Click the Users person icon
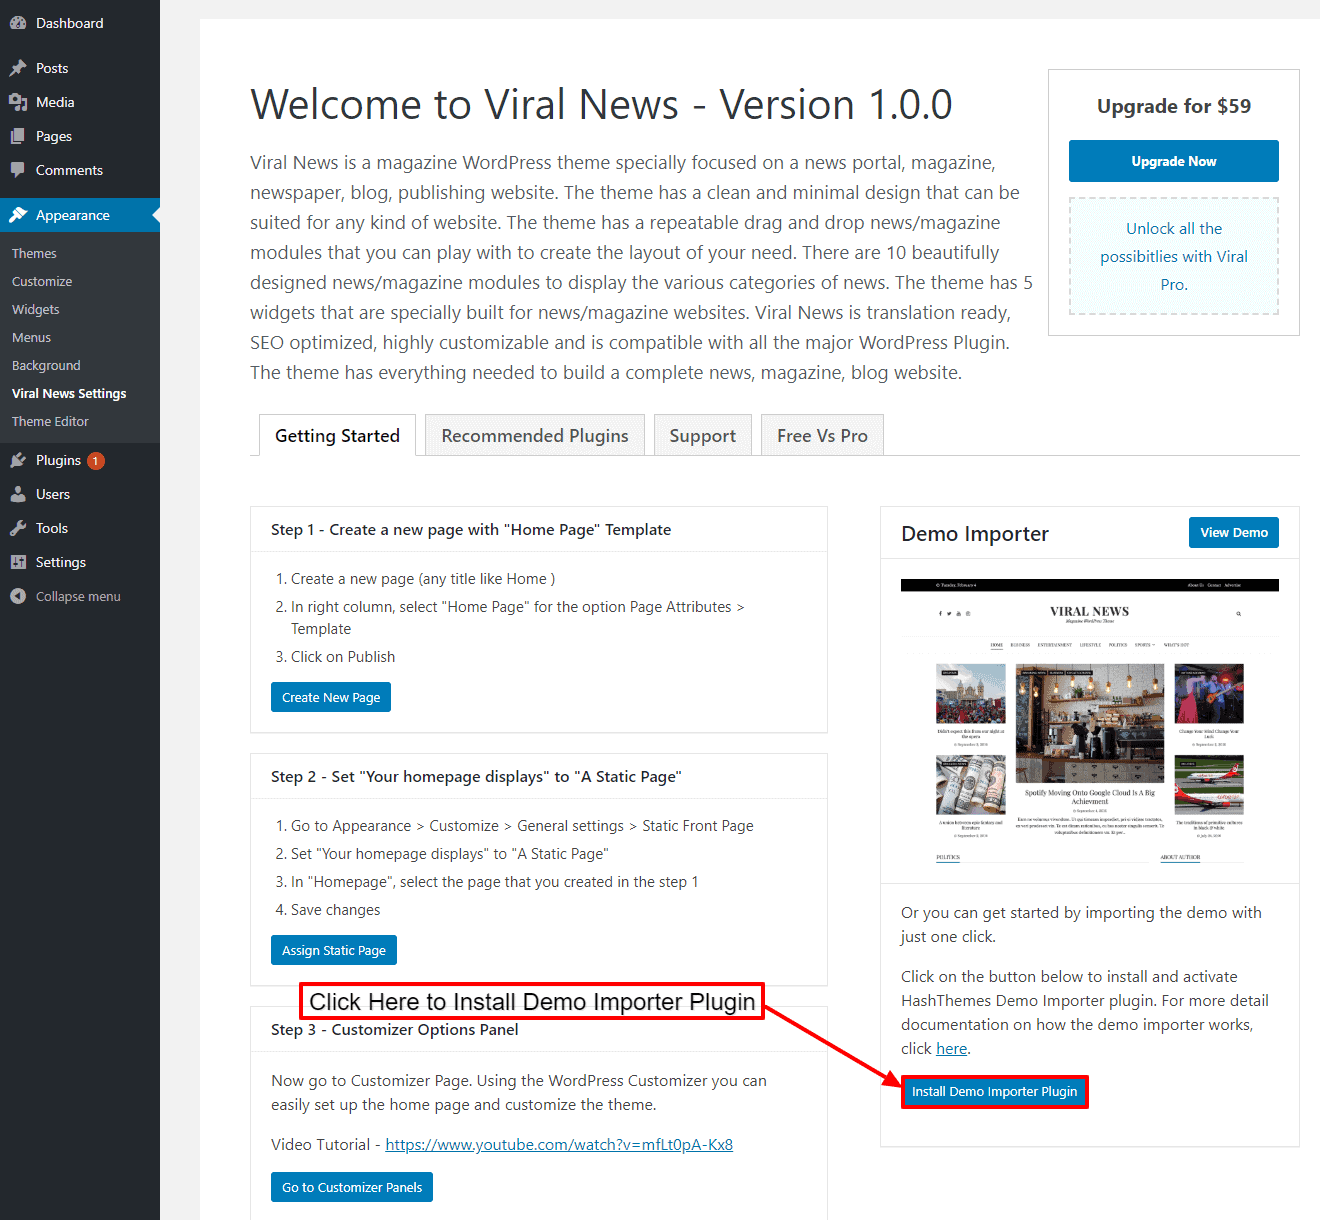Screen dimensions: 1320x1220 [18, 494]
